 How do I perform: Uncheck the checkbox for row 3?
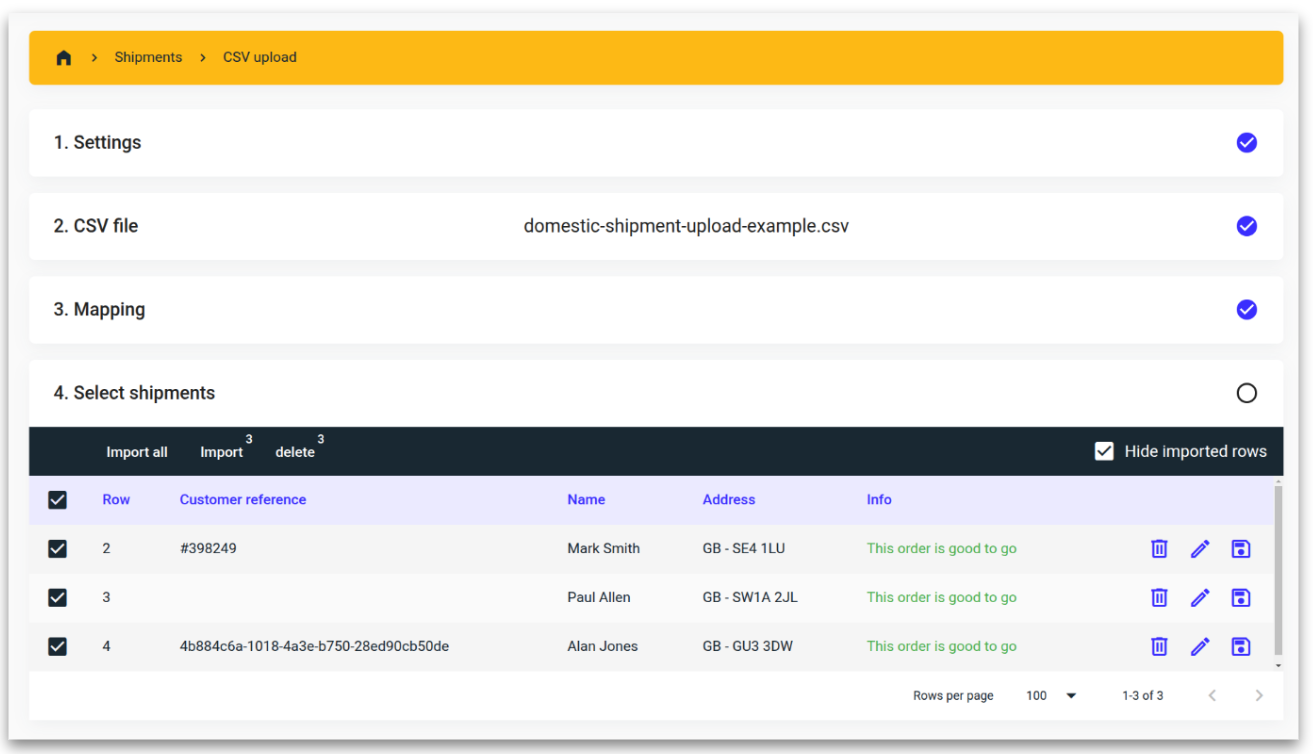point(58,597)
